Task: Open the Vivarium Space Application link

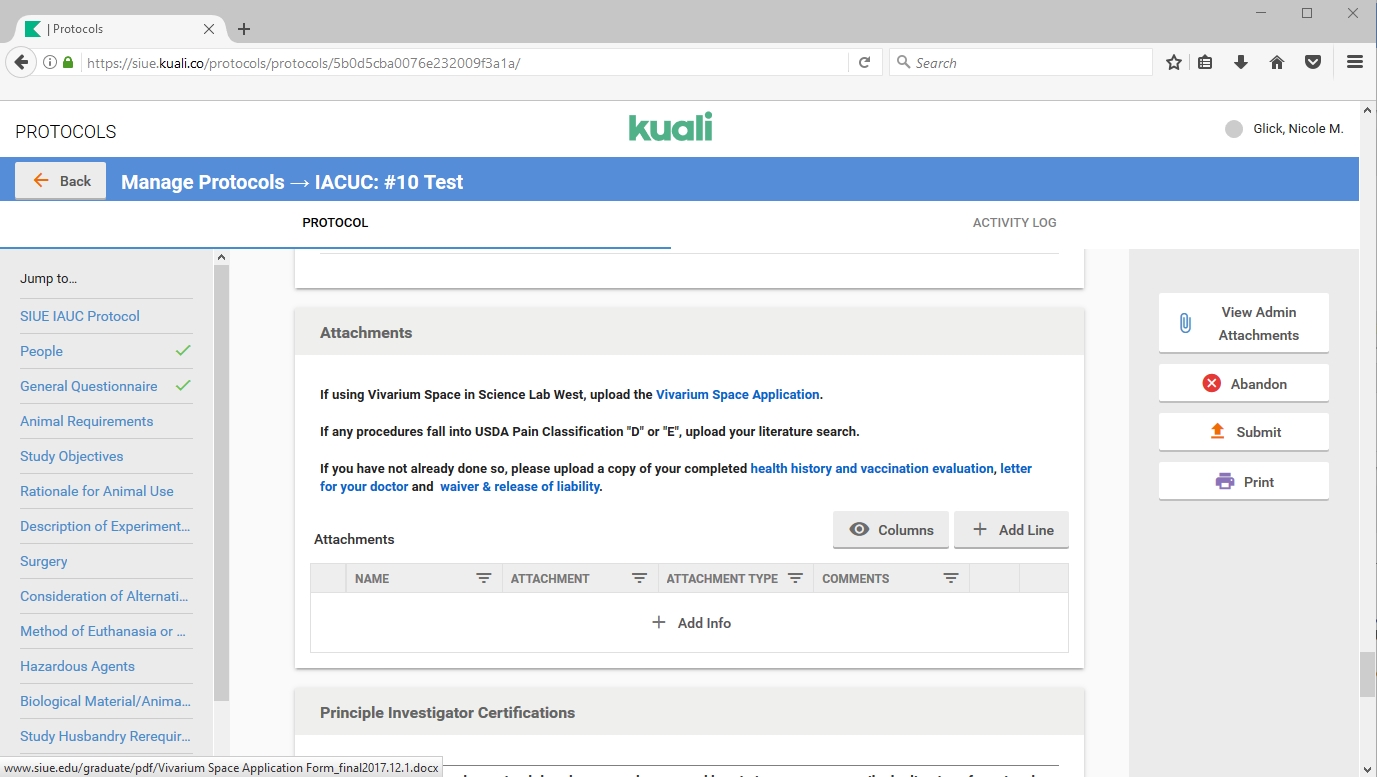Action: point(737,394)
